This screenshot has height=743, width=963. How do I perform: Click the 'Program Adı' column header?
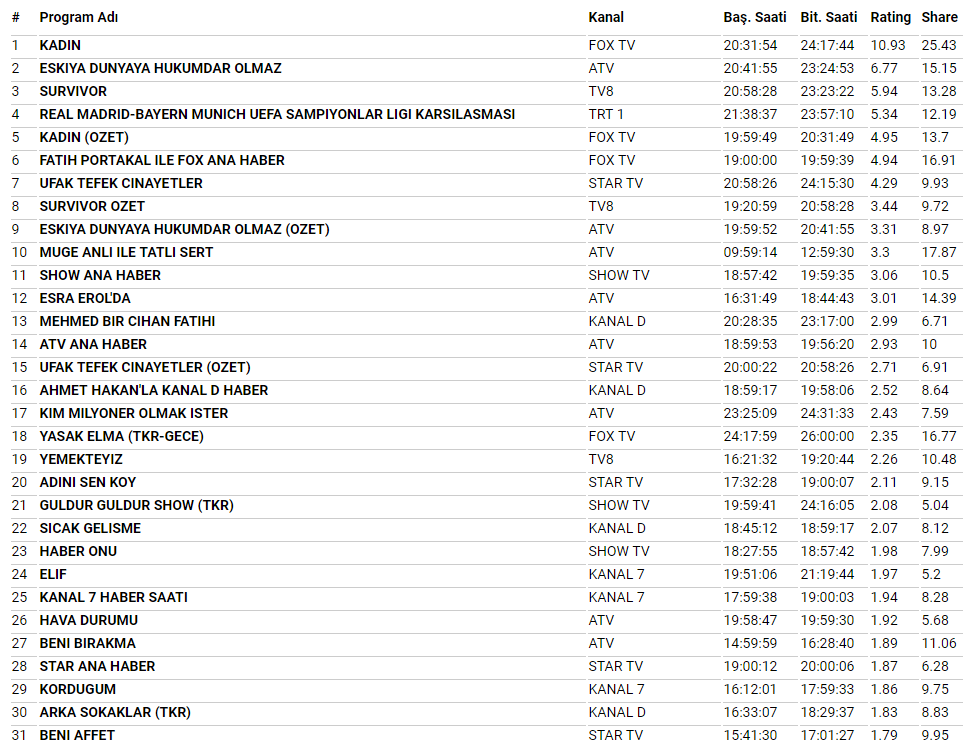point(79,17)
